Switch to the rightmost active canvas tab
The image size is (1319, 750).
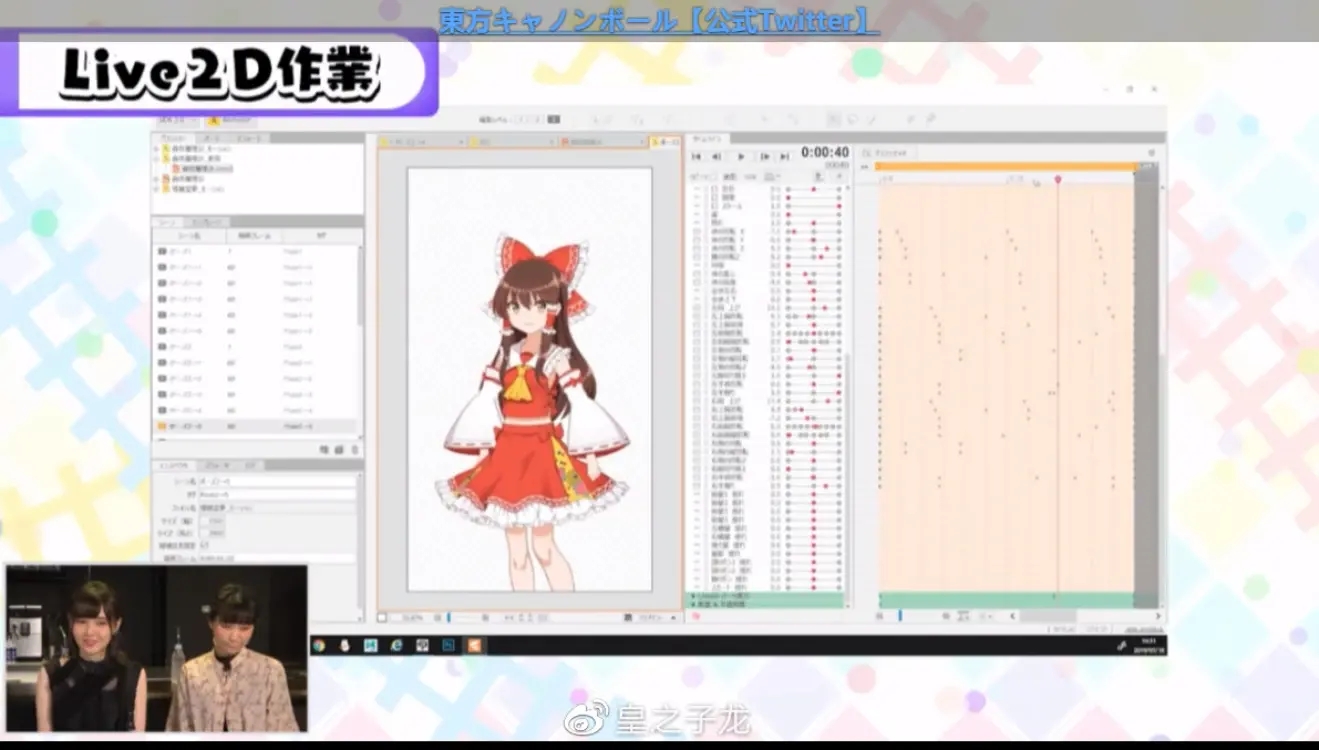click(x=664, y=143)
